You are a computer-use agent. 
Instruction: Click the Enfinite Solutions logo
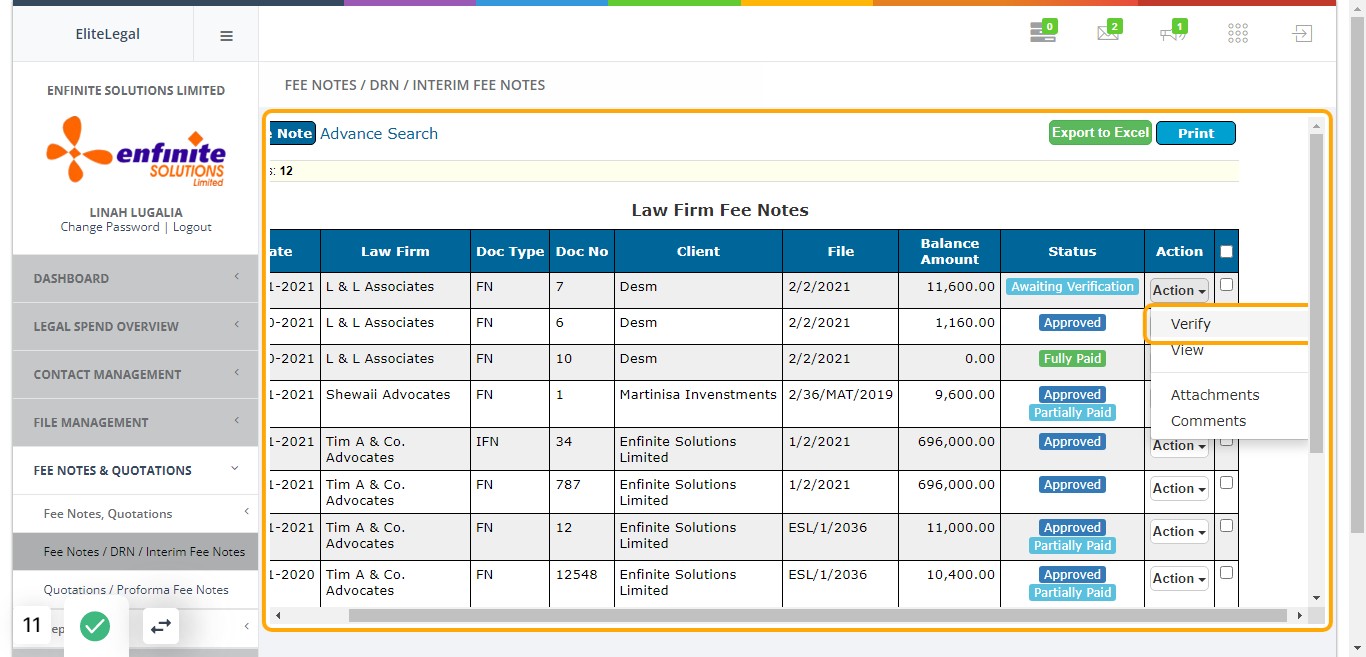click(135, 151)
